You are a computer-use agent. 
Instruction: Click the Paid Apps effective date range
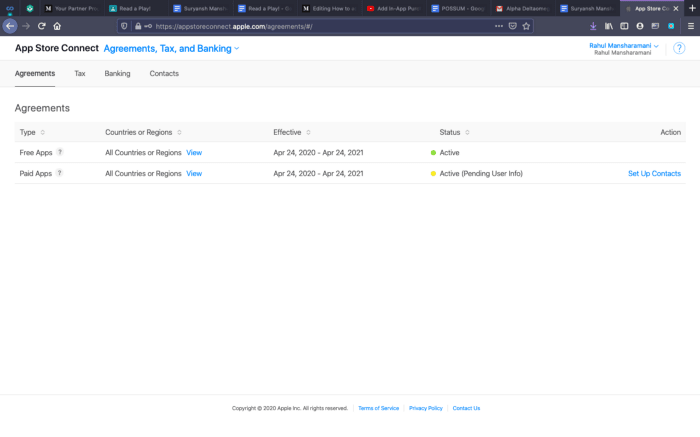point(318,174)
